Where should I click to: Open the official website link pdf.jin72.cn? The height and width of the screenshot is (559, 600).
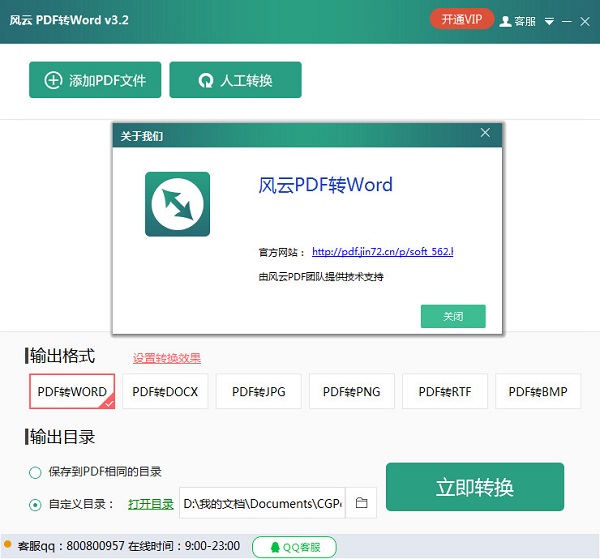click(x=383, y=252)
